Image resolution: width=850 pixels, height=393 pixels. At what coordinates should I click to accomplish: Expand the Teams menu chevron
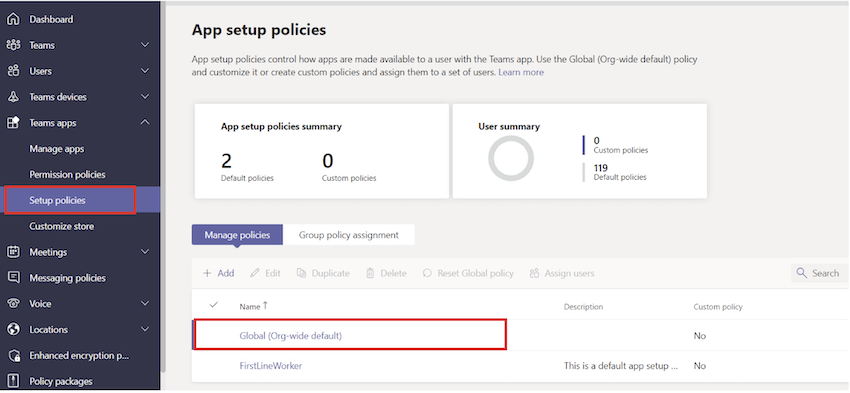click(x=145, y=45)
